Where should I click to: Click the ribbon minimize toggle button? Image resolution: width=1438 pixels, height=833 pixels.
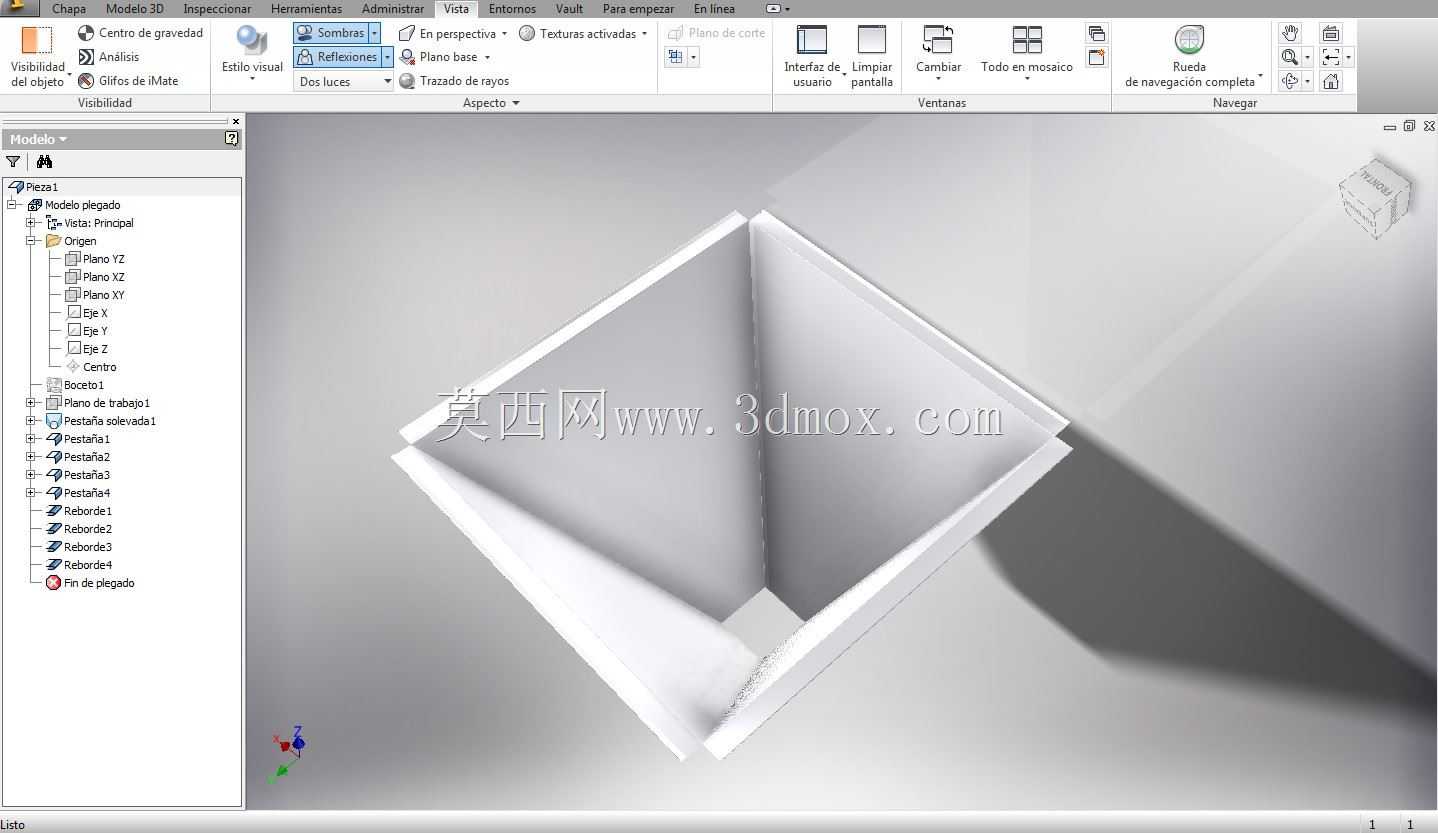pos(774,9)
